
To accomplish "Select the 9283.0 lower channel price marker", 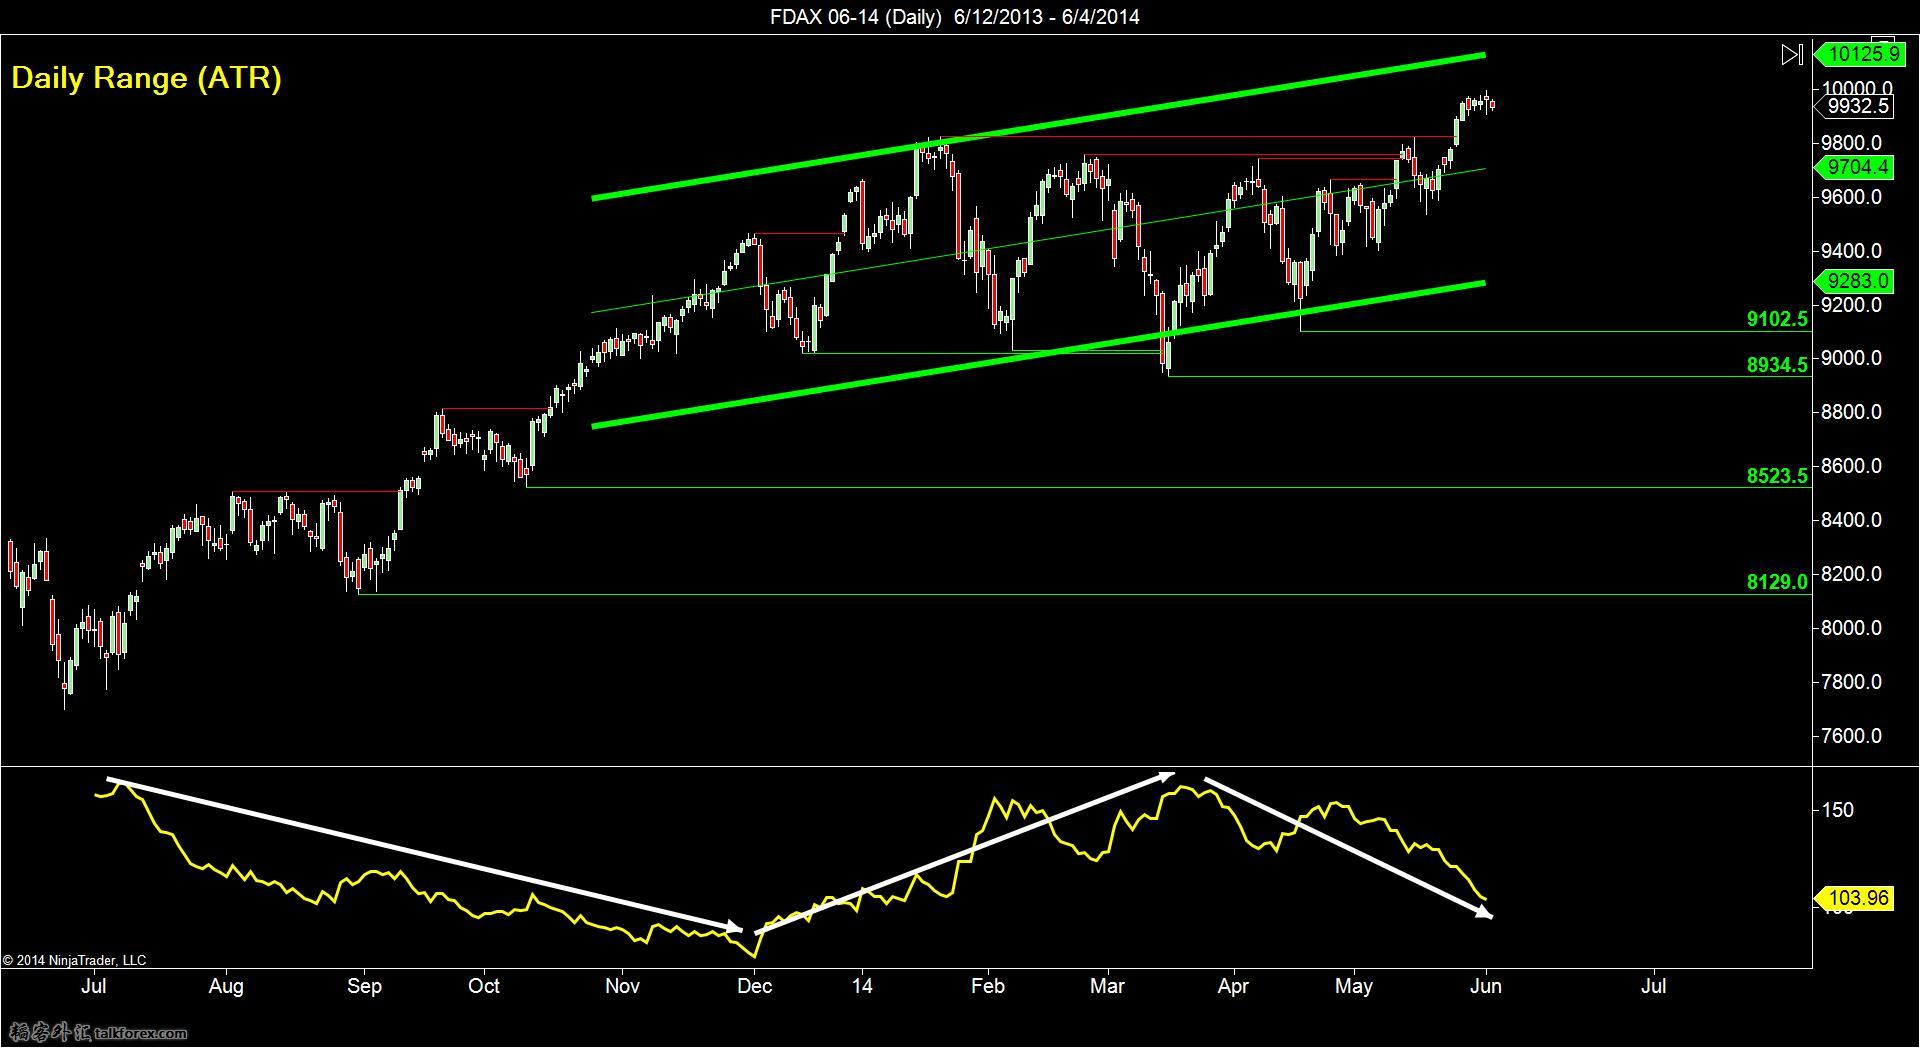I will pos(1856,281).
